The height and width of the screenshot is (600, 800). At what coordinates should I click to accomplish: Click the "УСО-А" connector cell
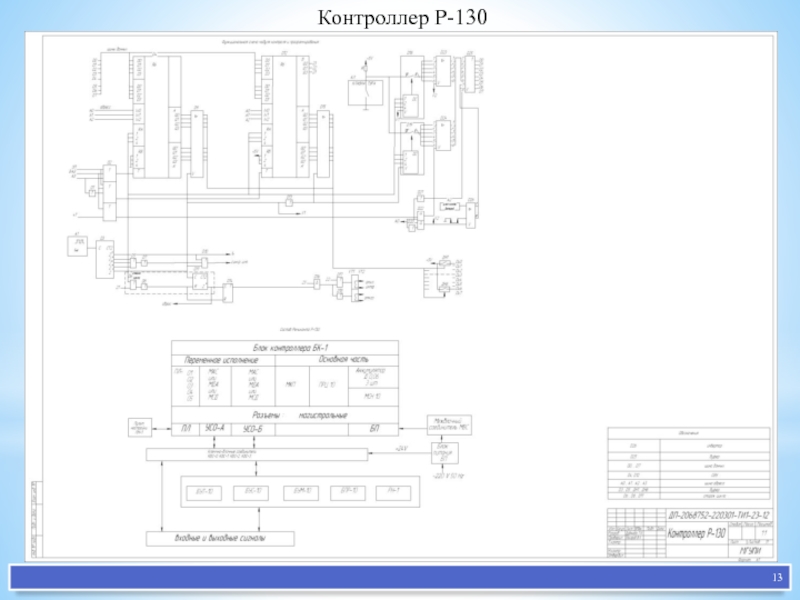pos(215,429)
